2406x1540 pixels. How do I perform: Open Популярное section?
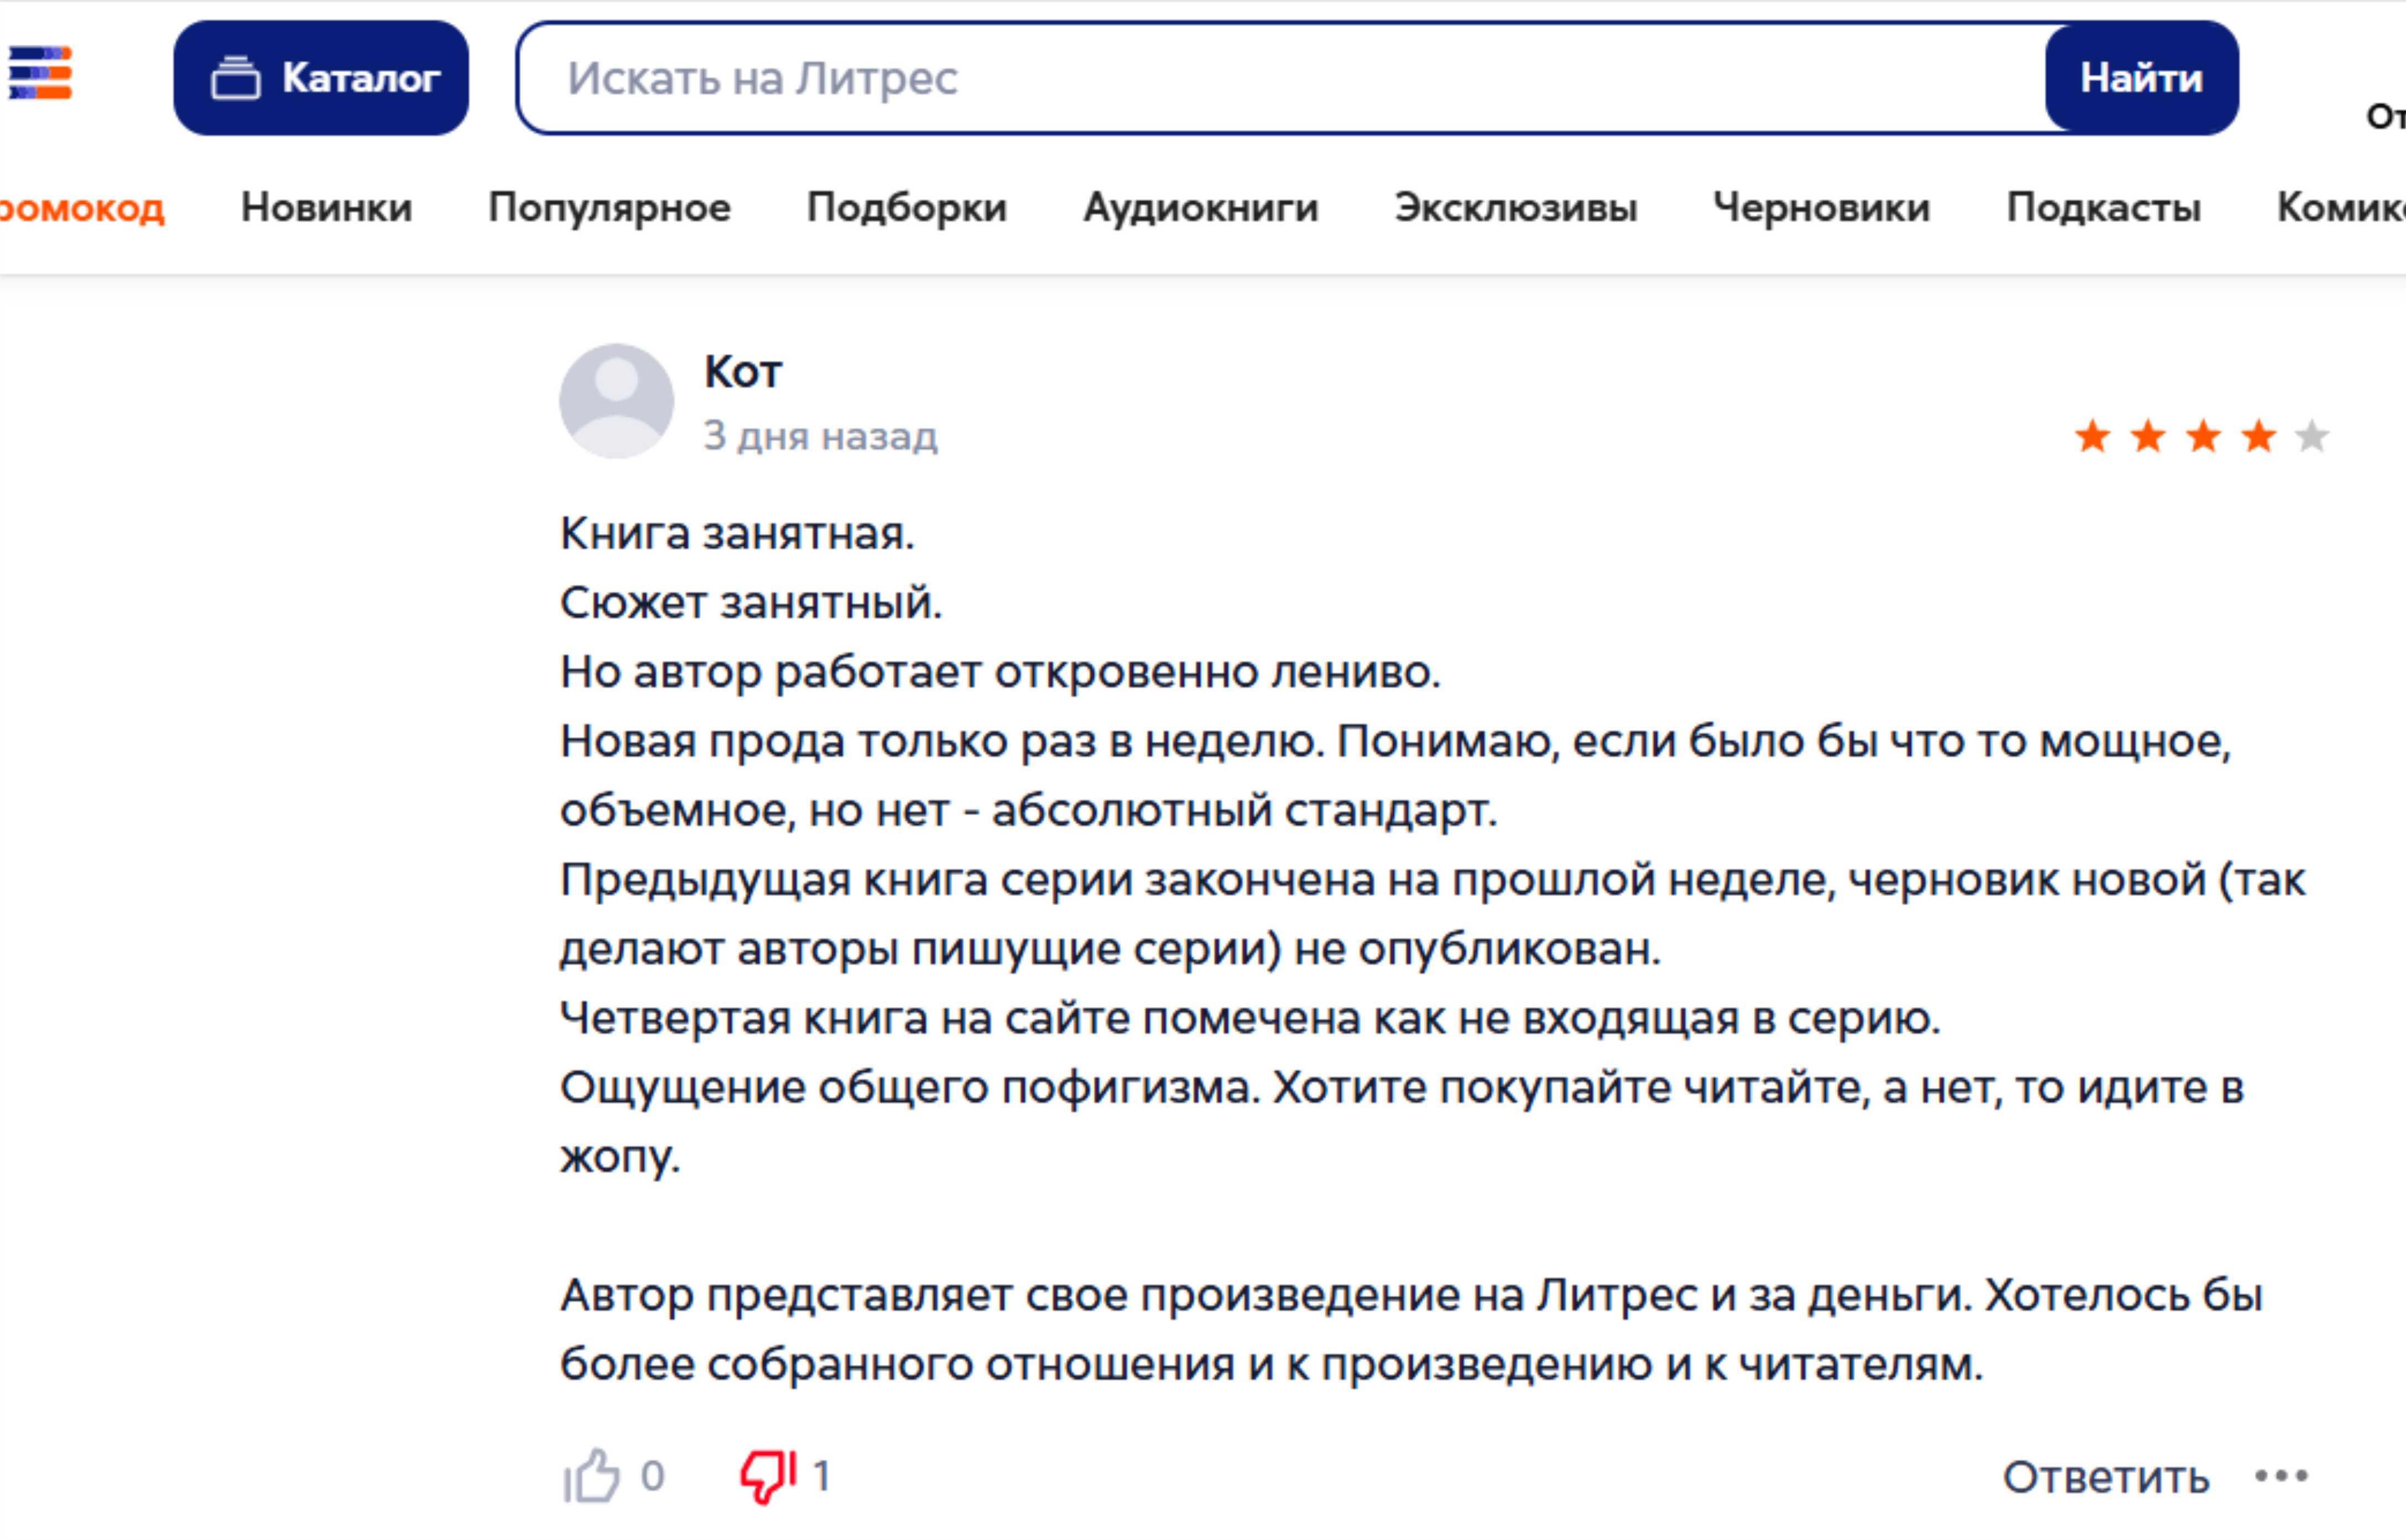pyautogui.click(x=609, y=208)
